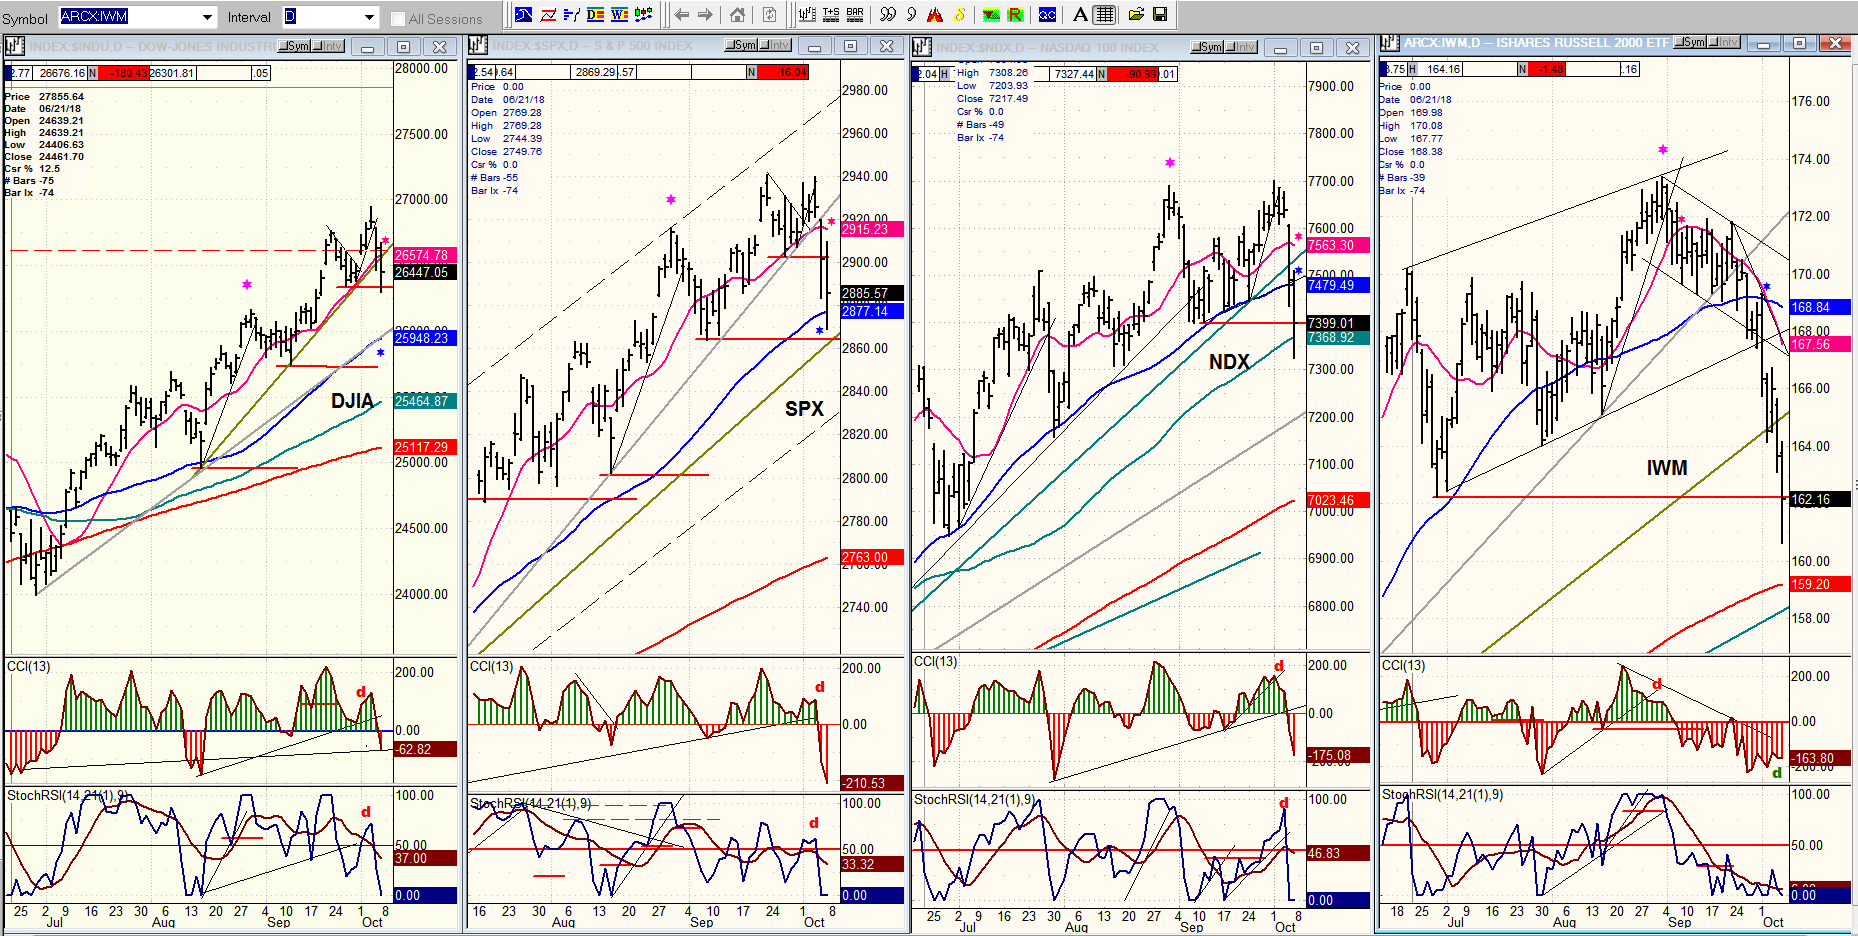Toggle Intv link on the $INDU chart
1858x936 pixels.
(328, 46)
